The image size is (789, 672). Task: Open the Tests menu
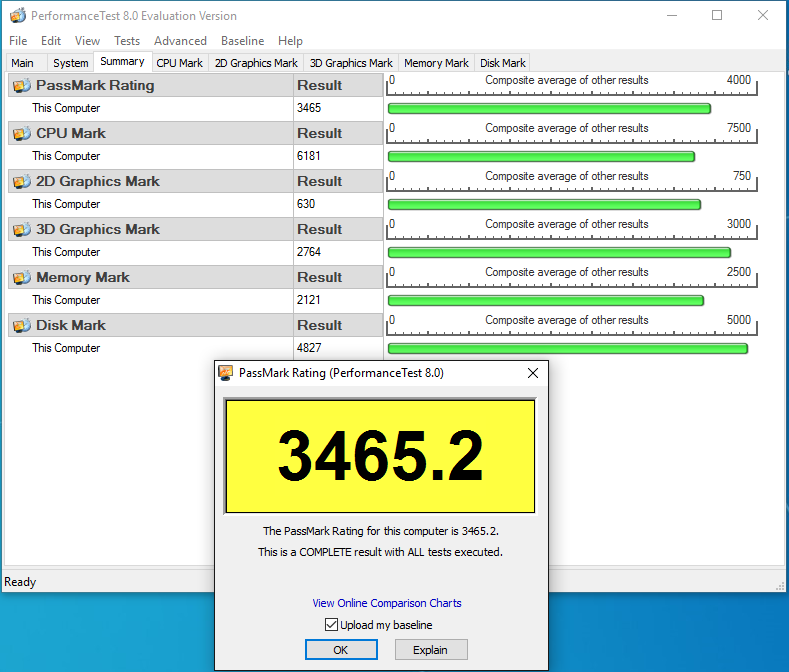[127, 41]
